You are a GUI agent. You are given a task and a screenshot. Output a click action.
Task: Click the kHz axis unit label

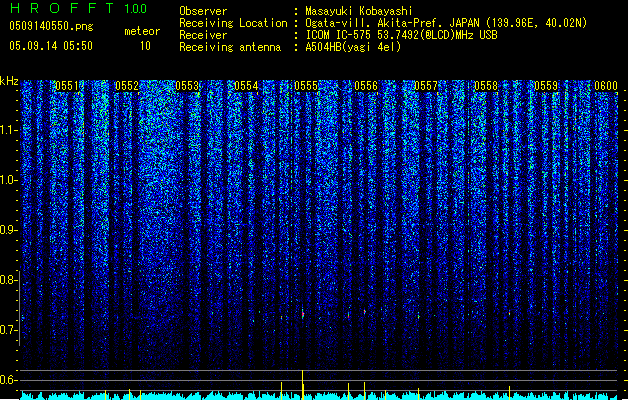pyautogui.click(x=9, y=81)
